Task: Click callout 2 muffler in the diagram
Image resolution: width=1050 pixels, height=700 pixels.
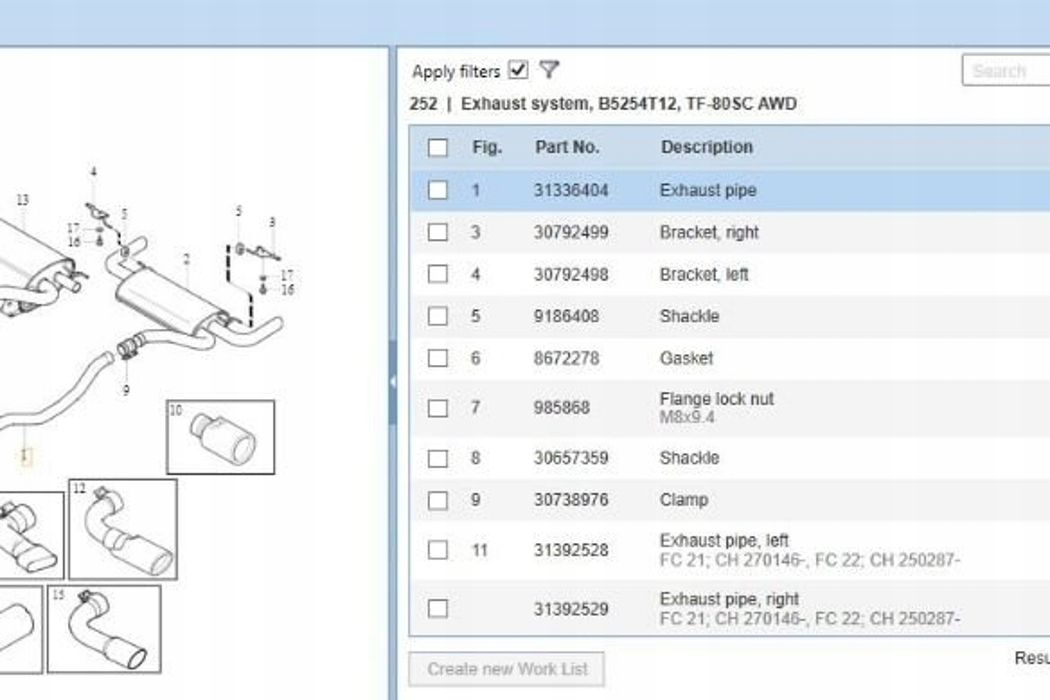Action: click(186, 259)
